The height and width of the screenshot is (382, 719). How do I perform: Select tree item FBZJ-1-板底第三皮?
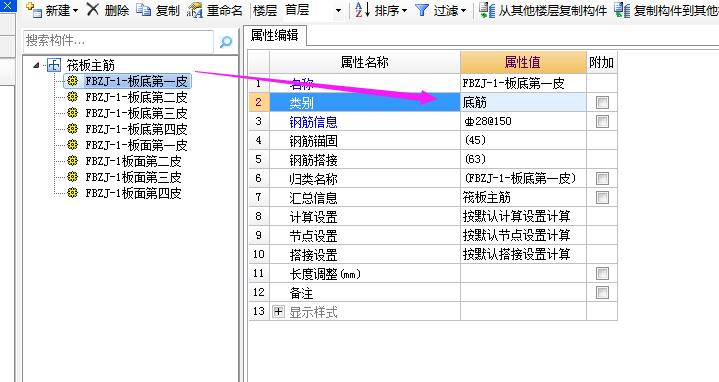pos(136,113)
